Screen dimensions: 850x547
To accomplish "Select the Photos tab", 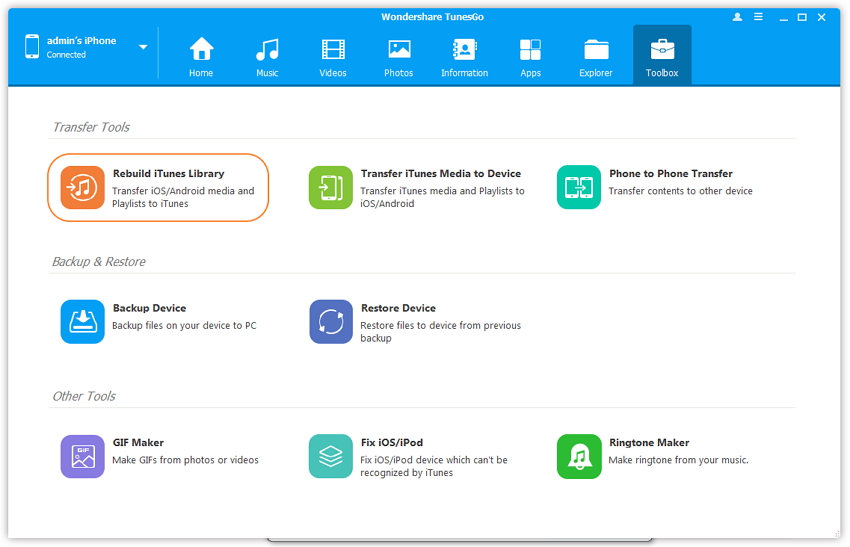I will coord(399,57).
